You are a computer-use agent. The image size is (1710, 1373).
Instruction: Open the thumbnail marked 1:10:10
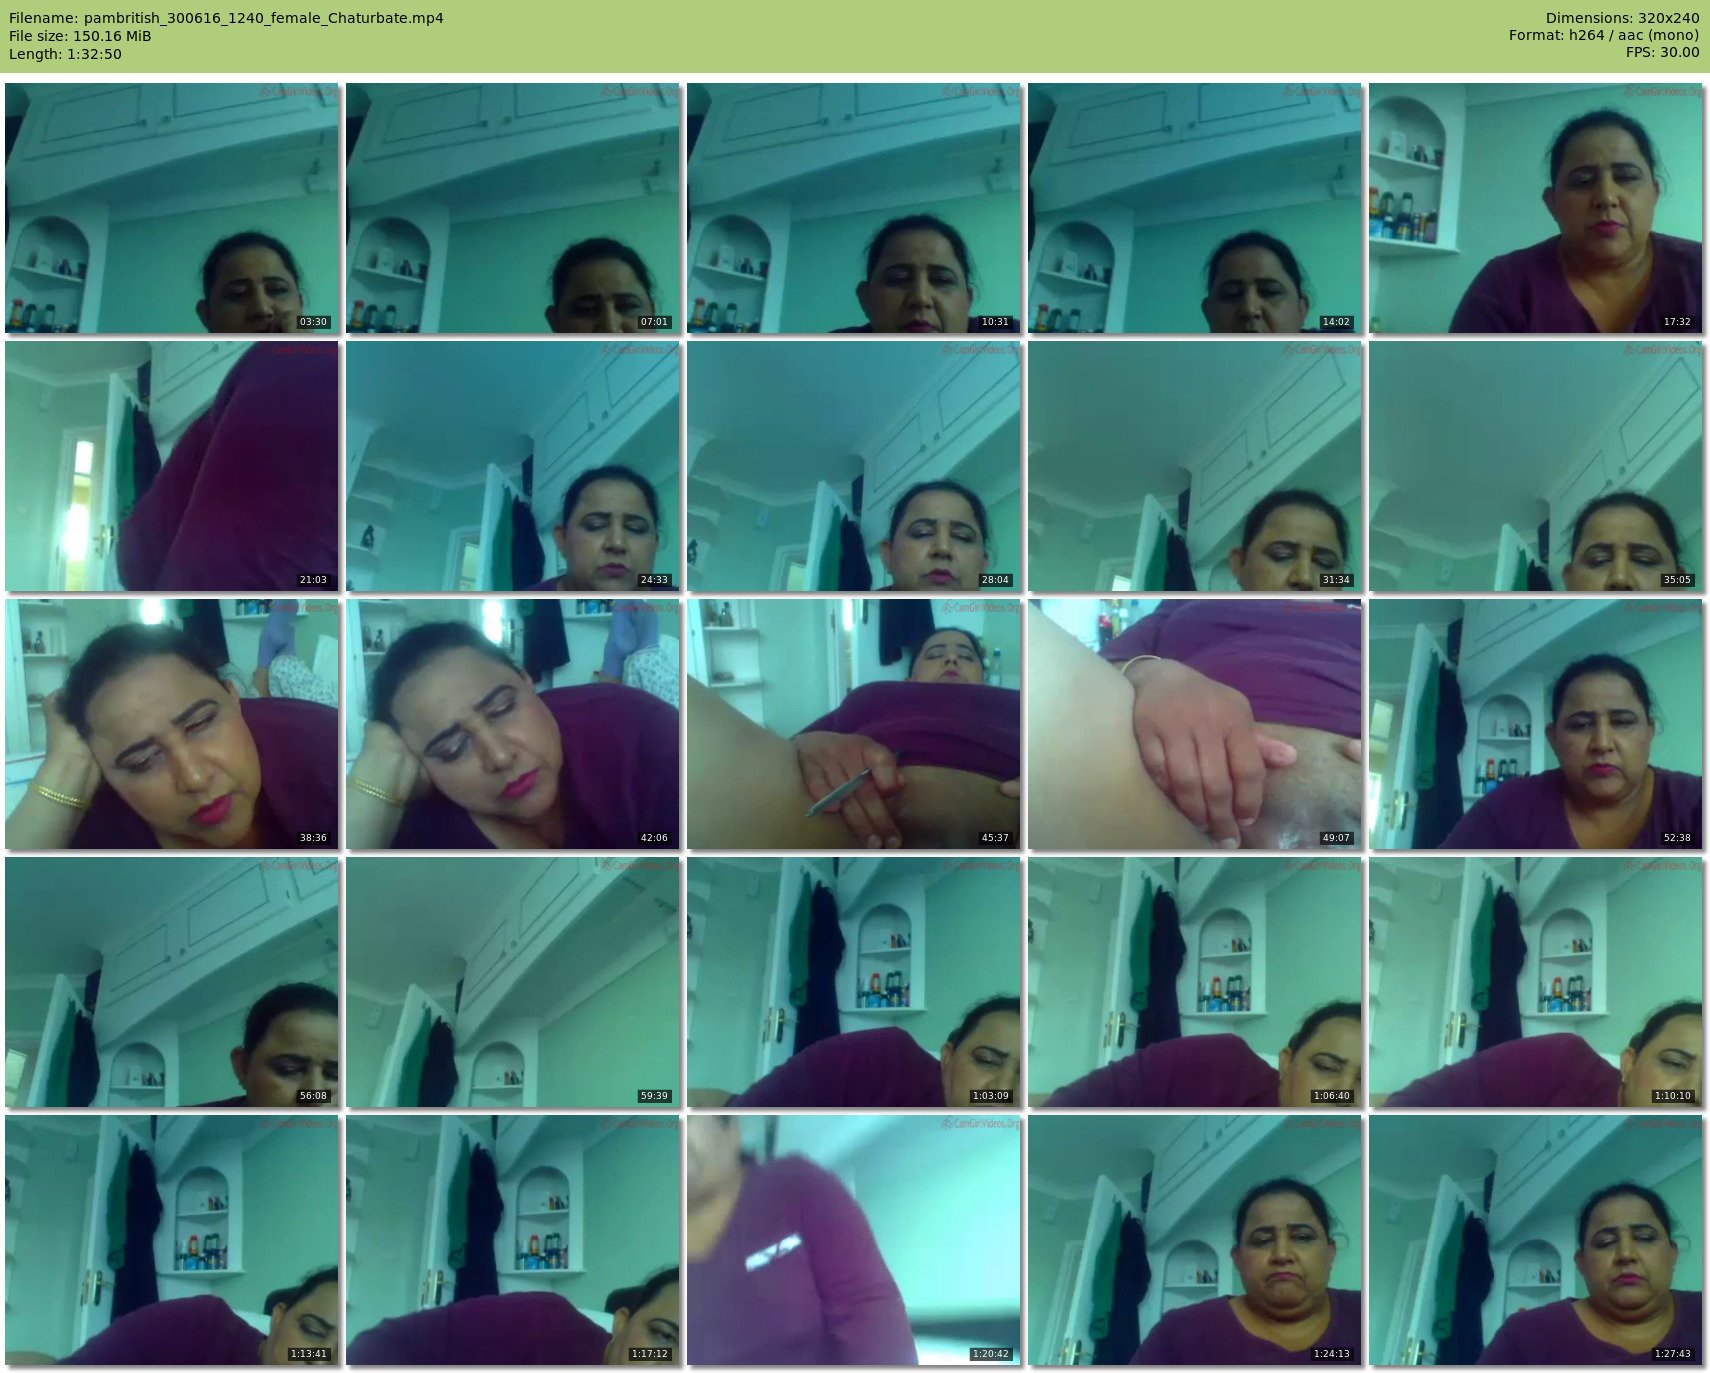tap(1536, 982)
